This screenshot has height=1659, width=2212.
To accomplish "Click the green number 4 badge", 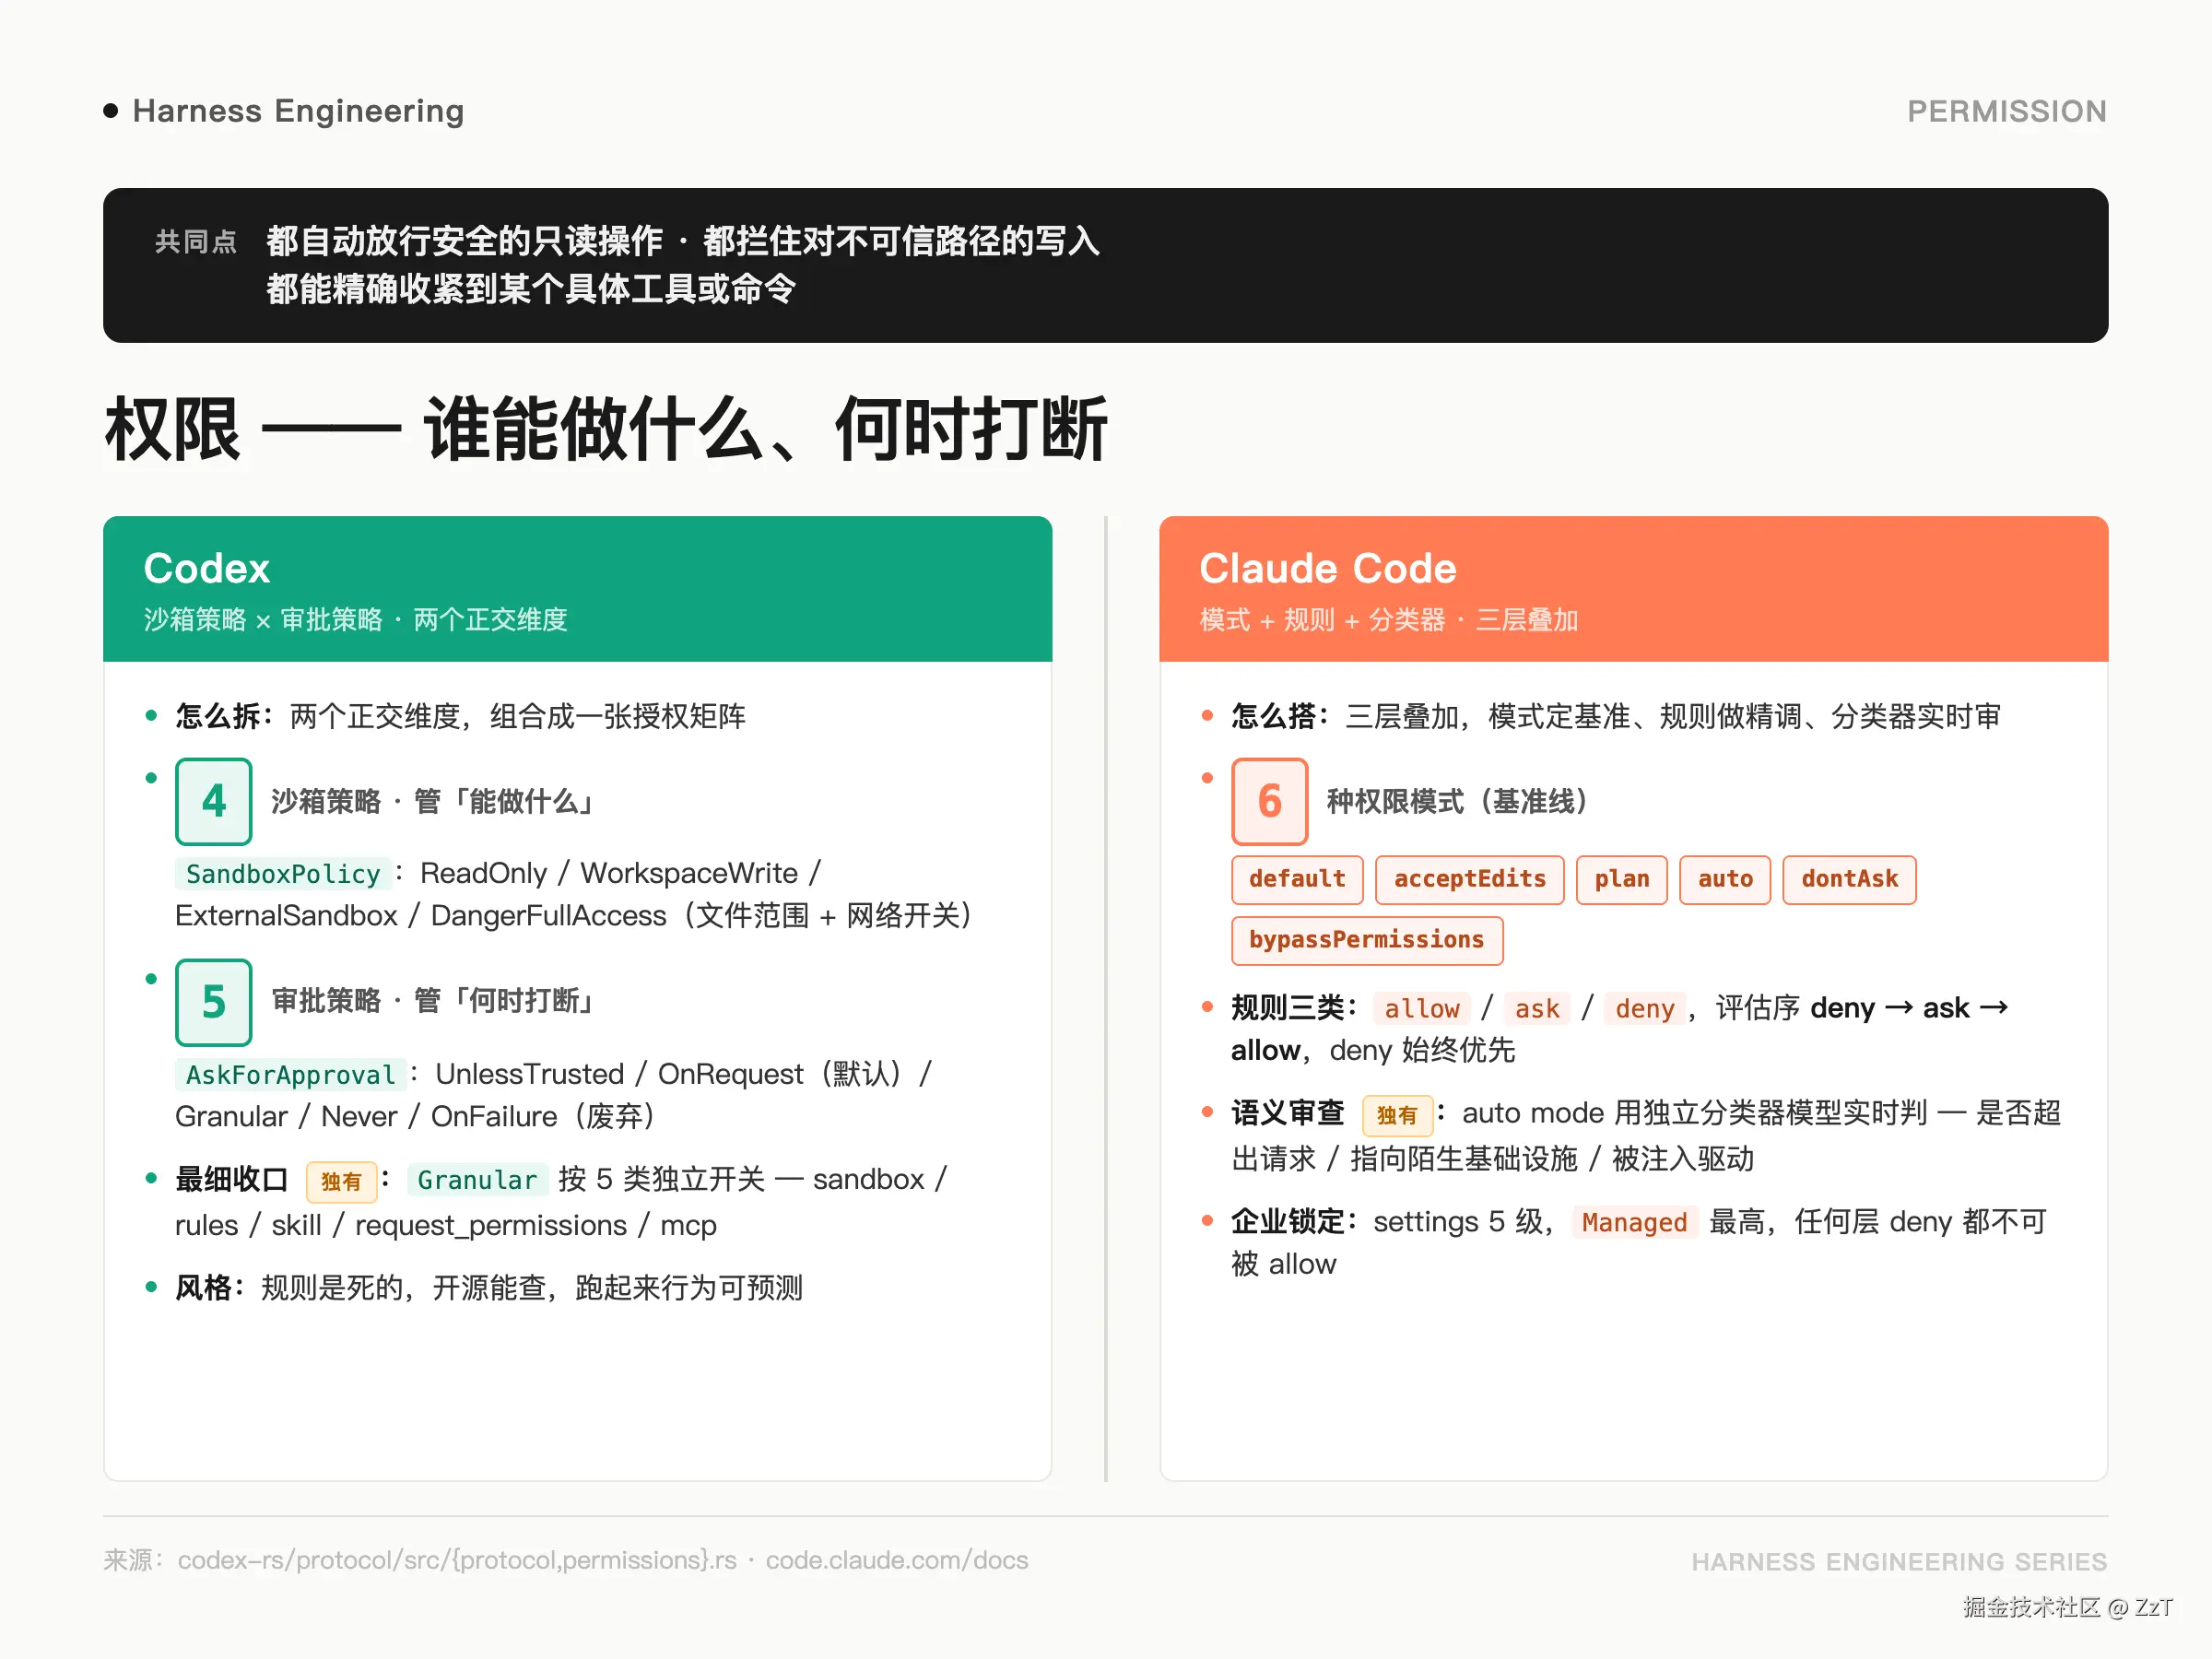I will tap(213, 801).
